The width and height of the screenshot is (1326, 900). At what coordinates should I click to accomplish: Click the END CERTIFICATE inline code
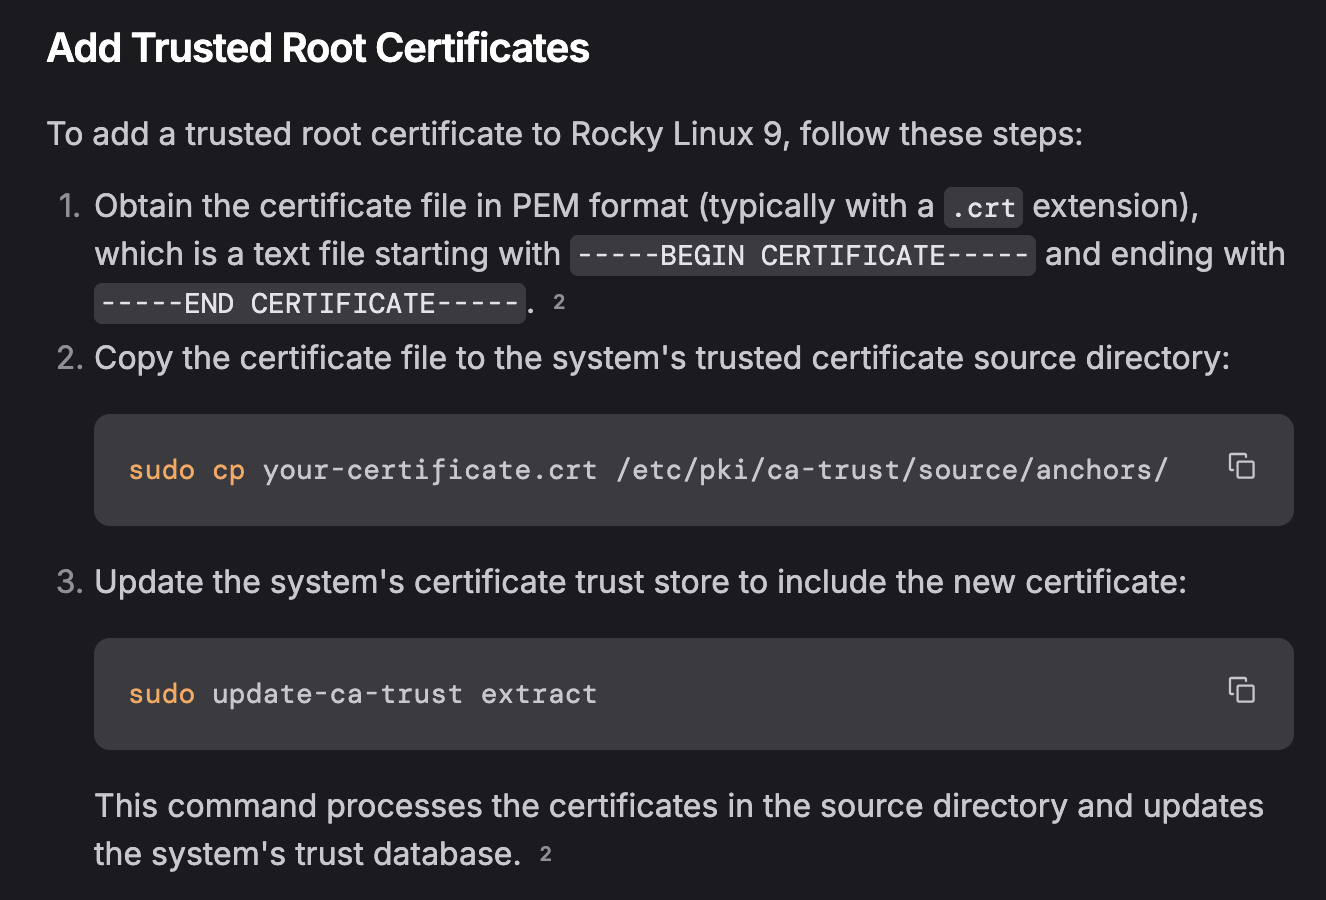coord(310,304)
